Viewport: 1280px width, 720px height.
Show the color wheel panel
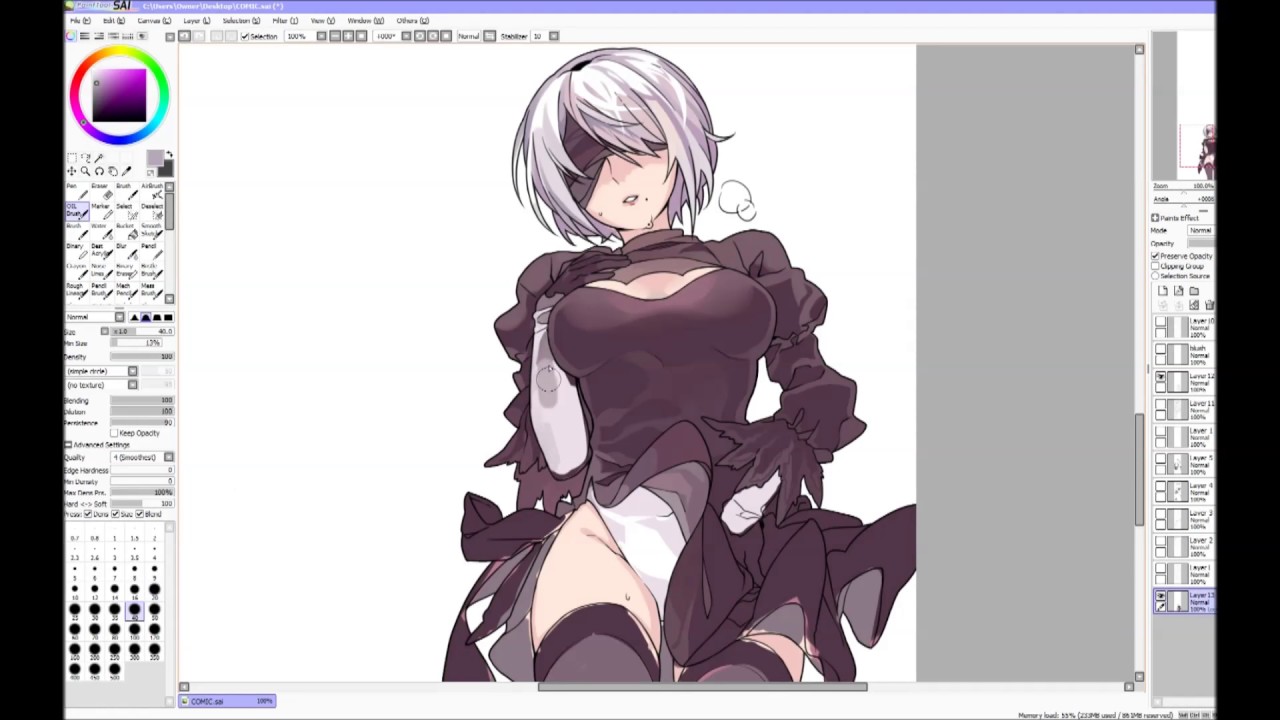coord(71,36)
